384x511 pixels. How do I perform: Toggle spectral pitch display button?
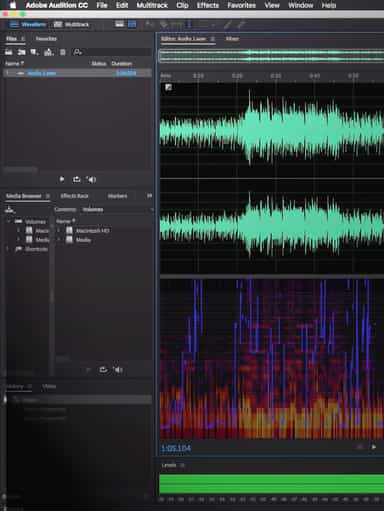coord(132,24)
